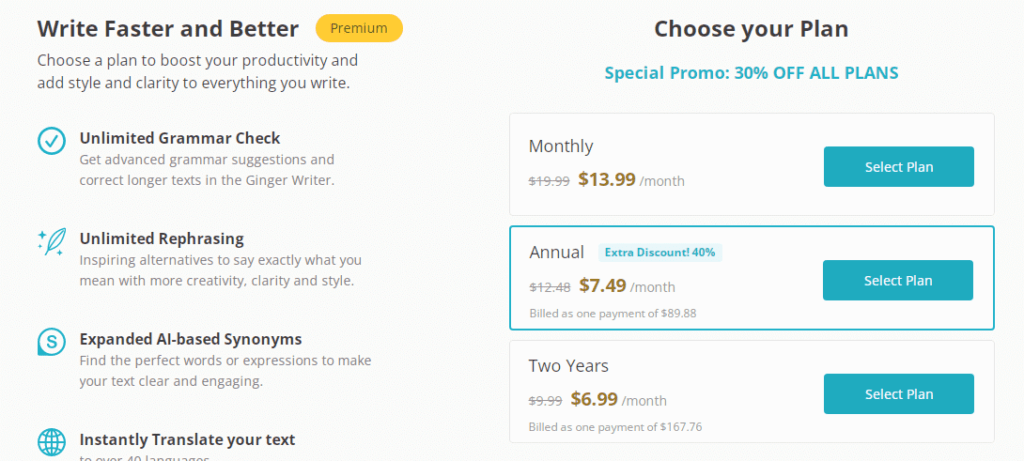Image resolution: width=1024 pixels, height=461 pixels.
Task: Select Plan for the Monthly subscription
Action: tap(899, 167)
